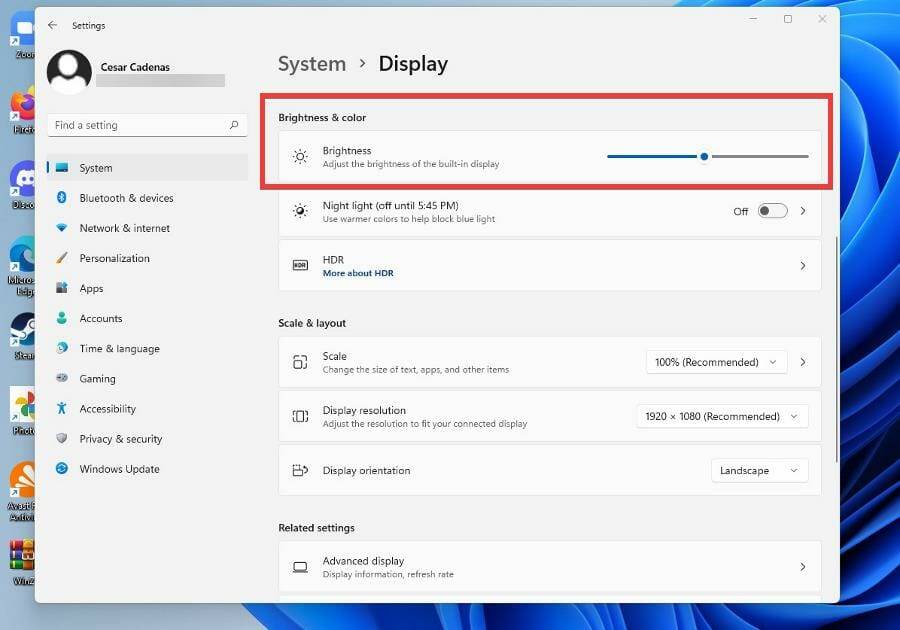The height and width of the screenshot is (630, 900).
Task: Open the Display resolution dropdown
Action: click(720, 416)
